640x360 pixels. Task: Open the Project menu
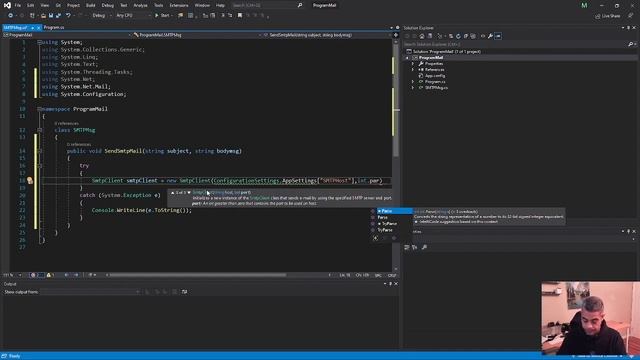(73, 5)
